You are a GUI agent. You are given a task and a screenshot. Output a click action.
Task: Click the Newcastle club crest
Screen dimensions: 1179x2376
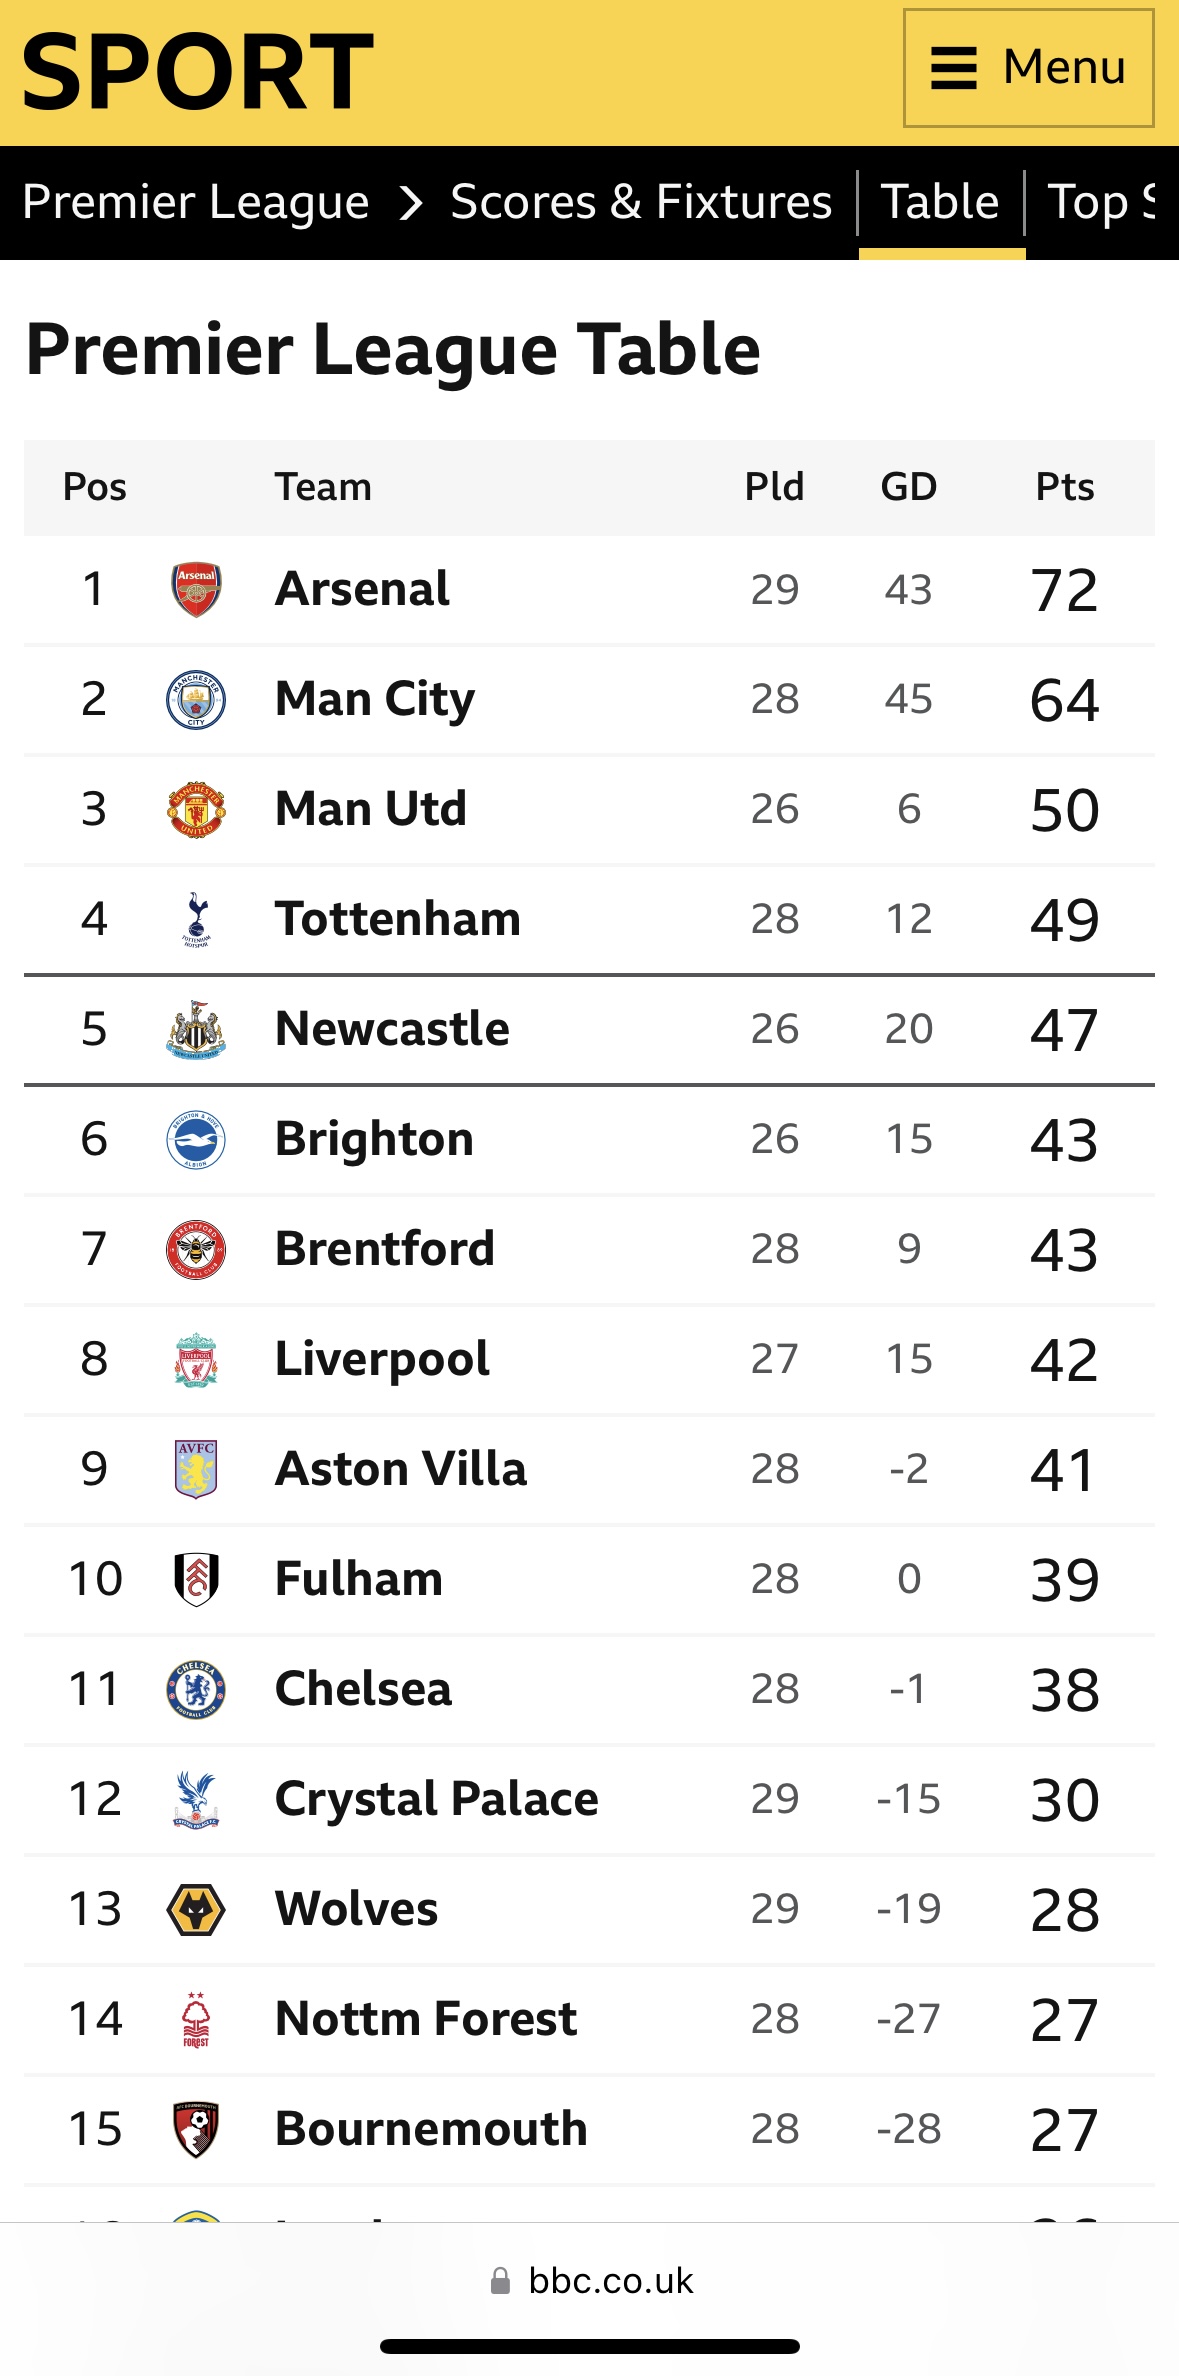[x=196, y=1029]
